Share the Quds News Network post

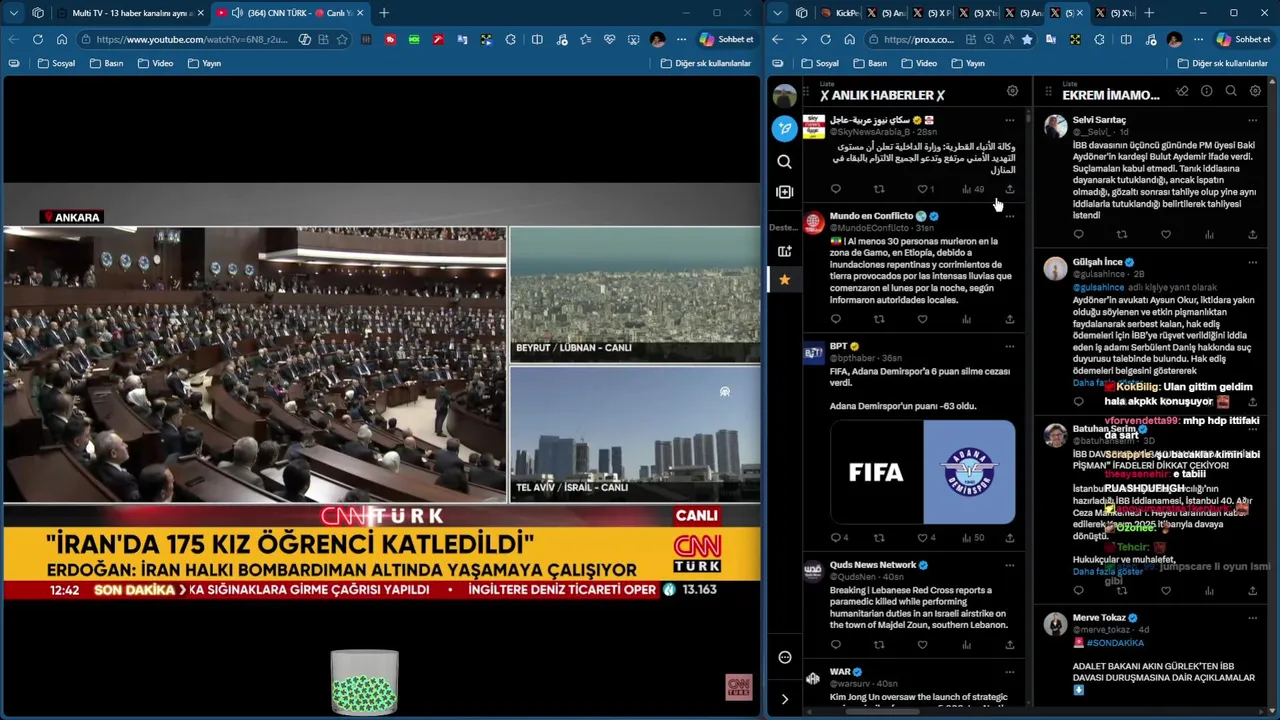pos(1009,645)
